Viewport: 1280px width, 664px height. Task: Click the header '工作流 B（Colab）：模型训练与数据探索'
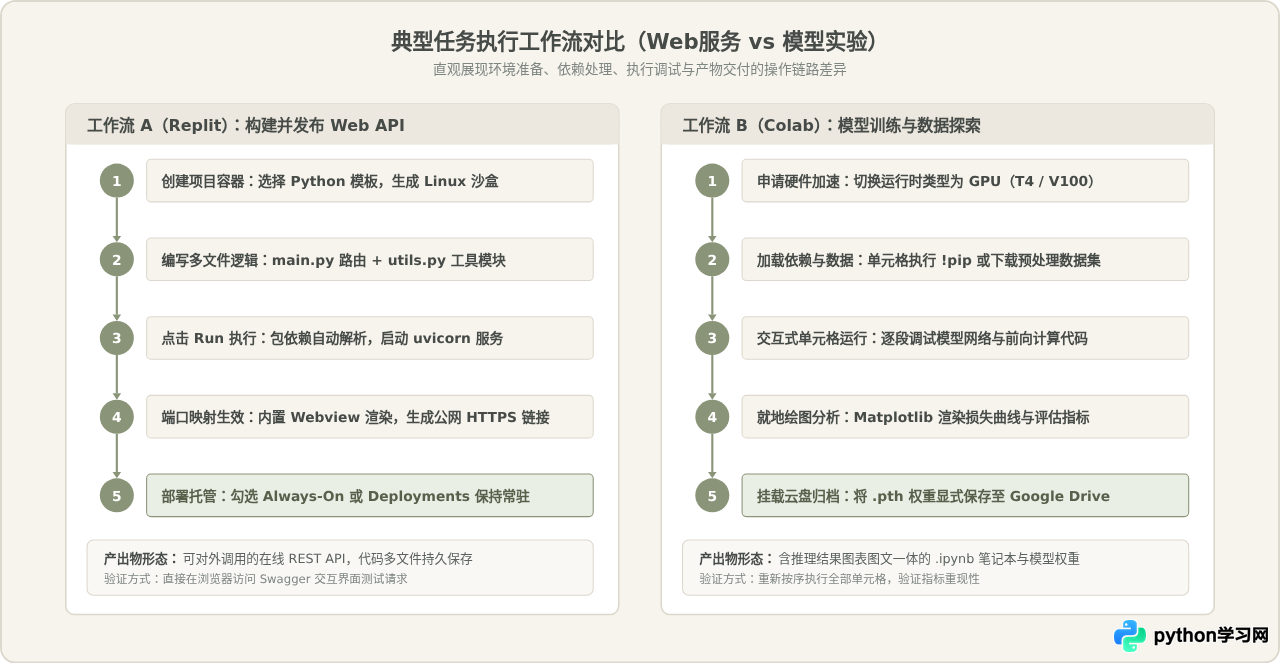point(831,125)
